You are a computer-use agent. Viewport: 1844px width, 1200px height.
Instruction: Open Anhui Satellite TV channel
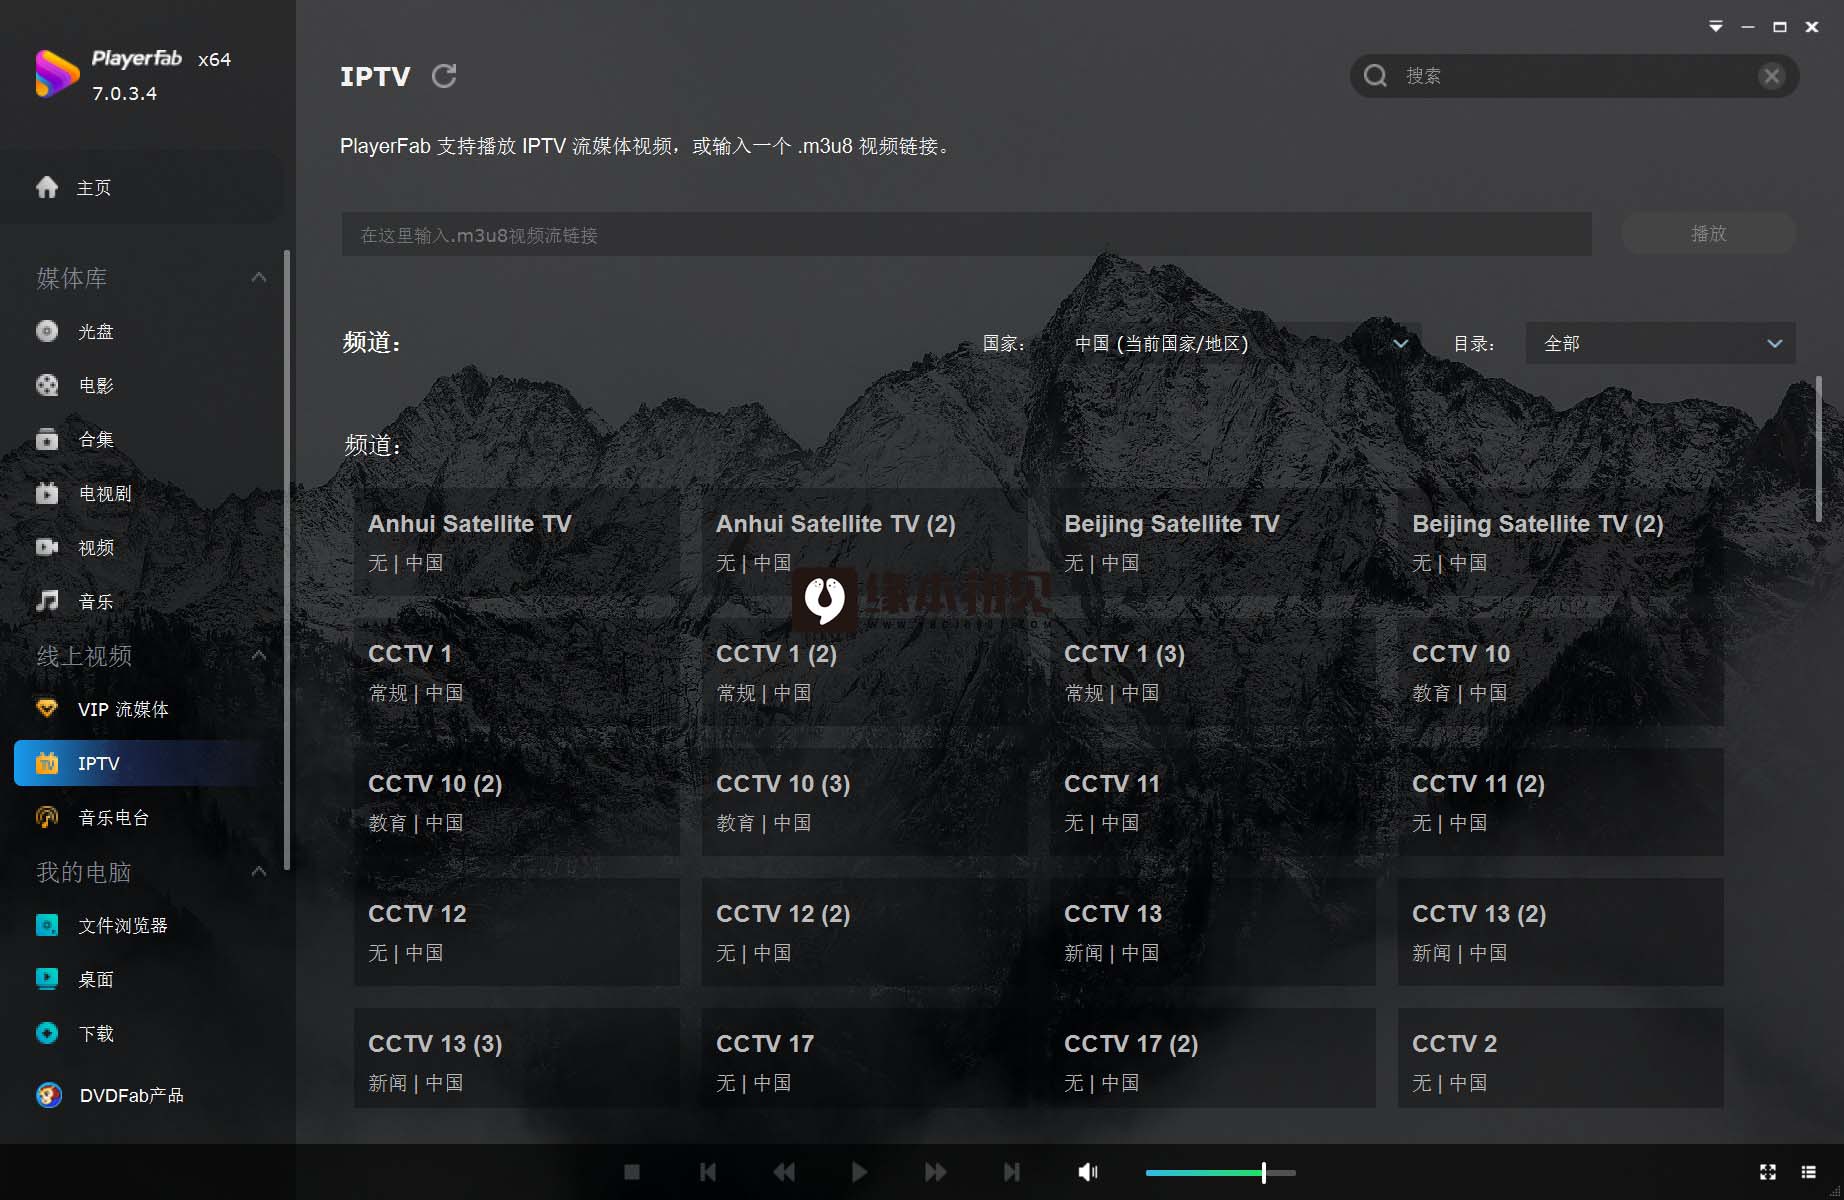(517, 542)
